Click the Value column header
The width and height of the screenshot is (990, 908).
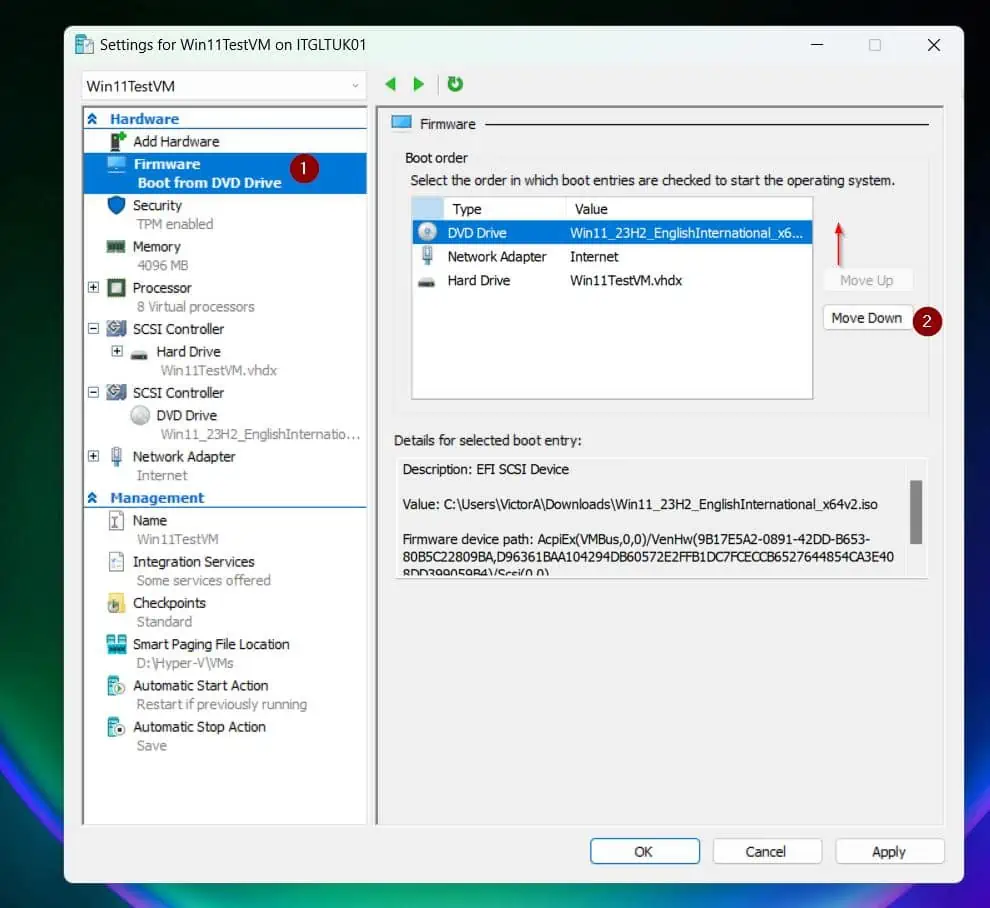click(x=688, y=209)
